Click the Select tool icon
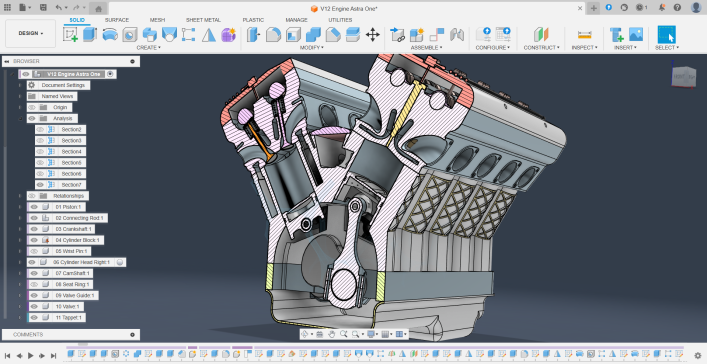This screenshot has height=364, width=707. [x=666, y=34]
